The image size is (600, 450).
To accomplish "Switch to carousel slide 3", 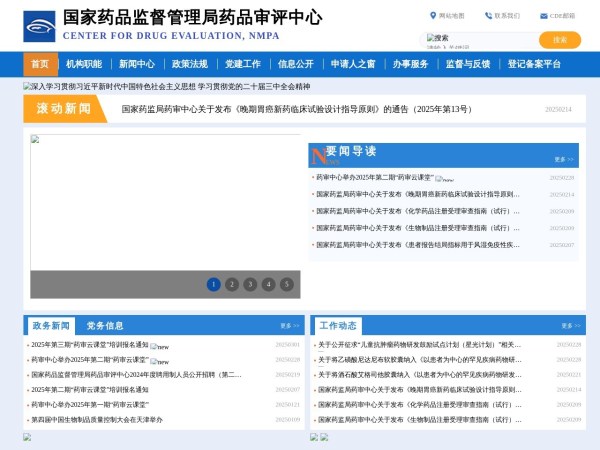I will (250, 284).
